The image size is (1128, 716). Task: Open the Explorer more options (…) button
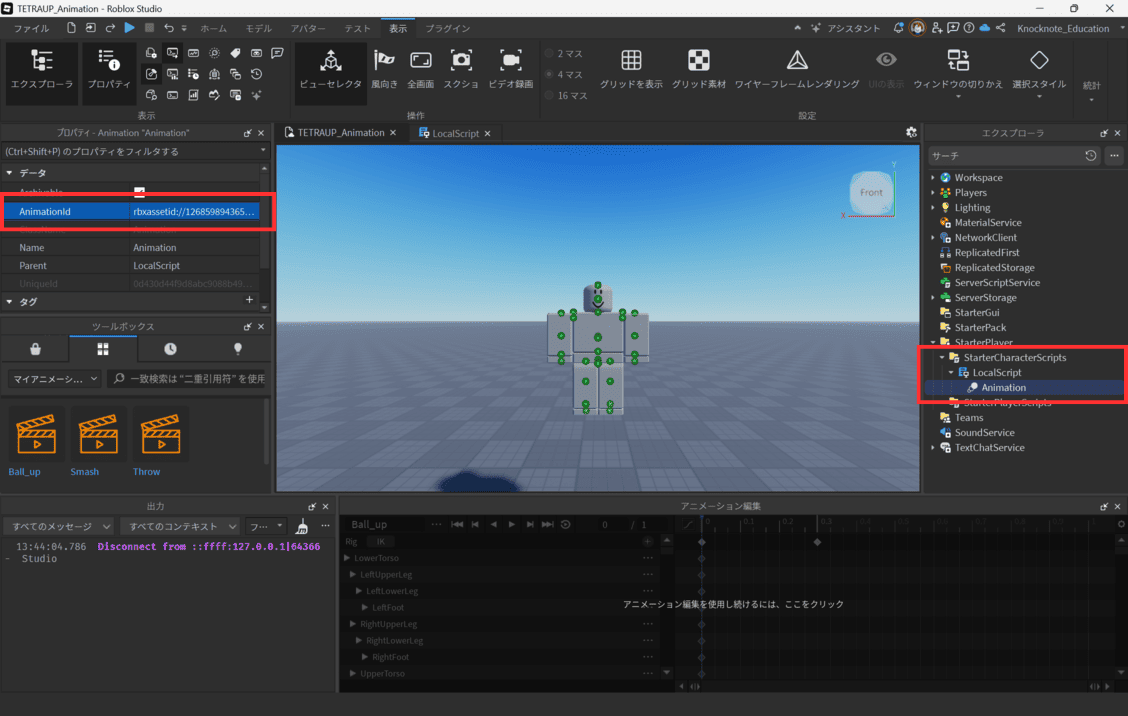[x=1114, y=155]
